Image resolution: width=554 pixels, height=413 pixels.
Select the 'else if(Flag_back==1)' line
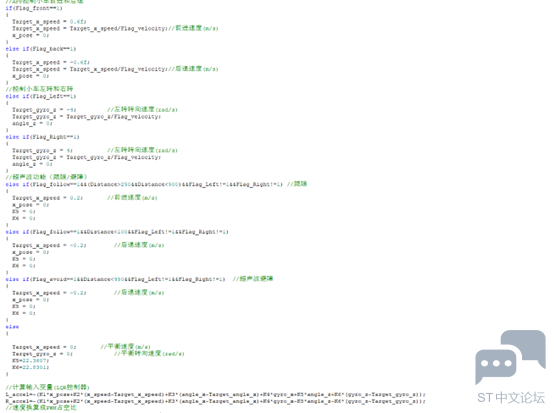pyautogui.click(x=41, y=49)
